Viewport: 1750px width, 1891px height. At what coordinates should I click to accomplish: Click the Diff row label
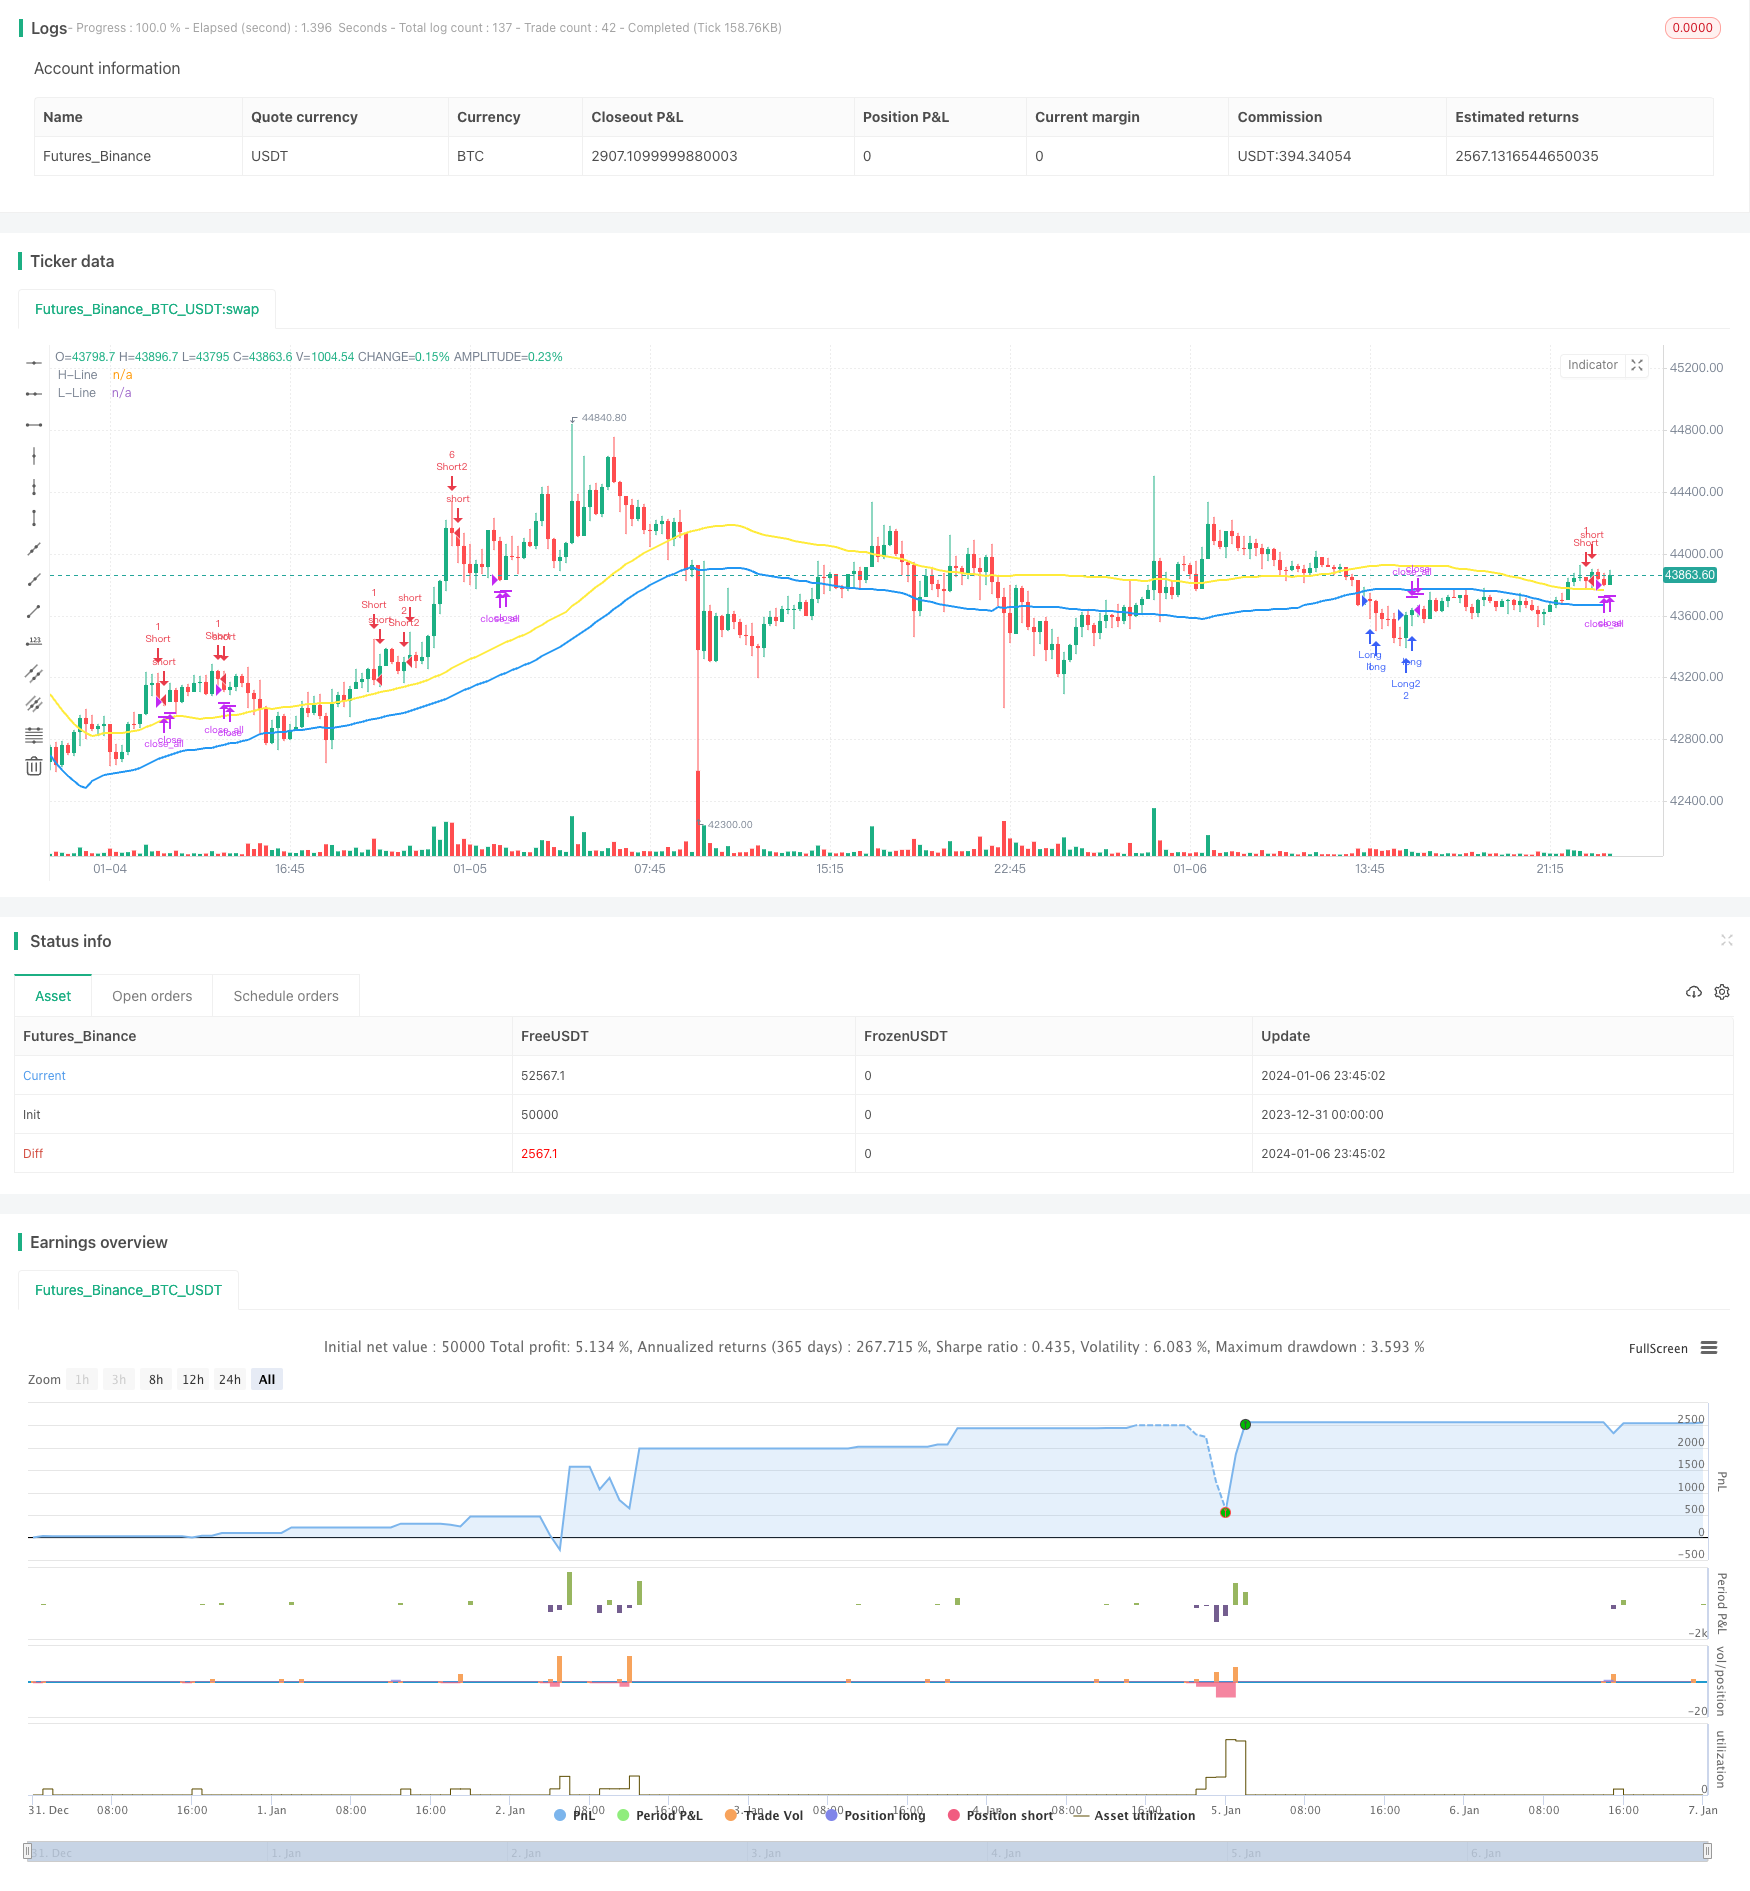coord(33,1153)
